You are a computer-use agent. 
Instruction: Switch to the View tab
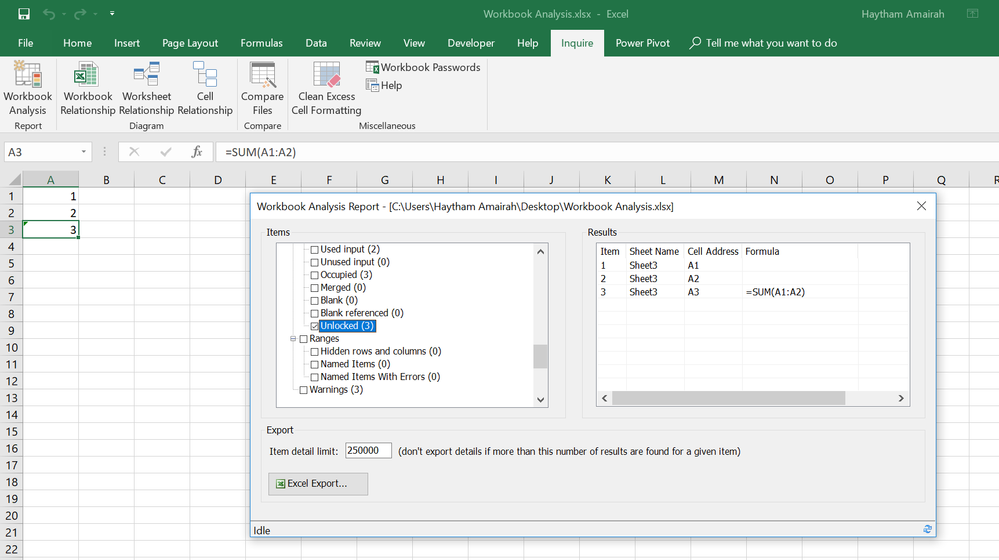tap(413, 43)
